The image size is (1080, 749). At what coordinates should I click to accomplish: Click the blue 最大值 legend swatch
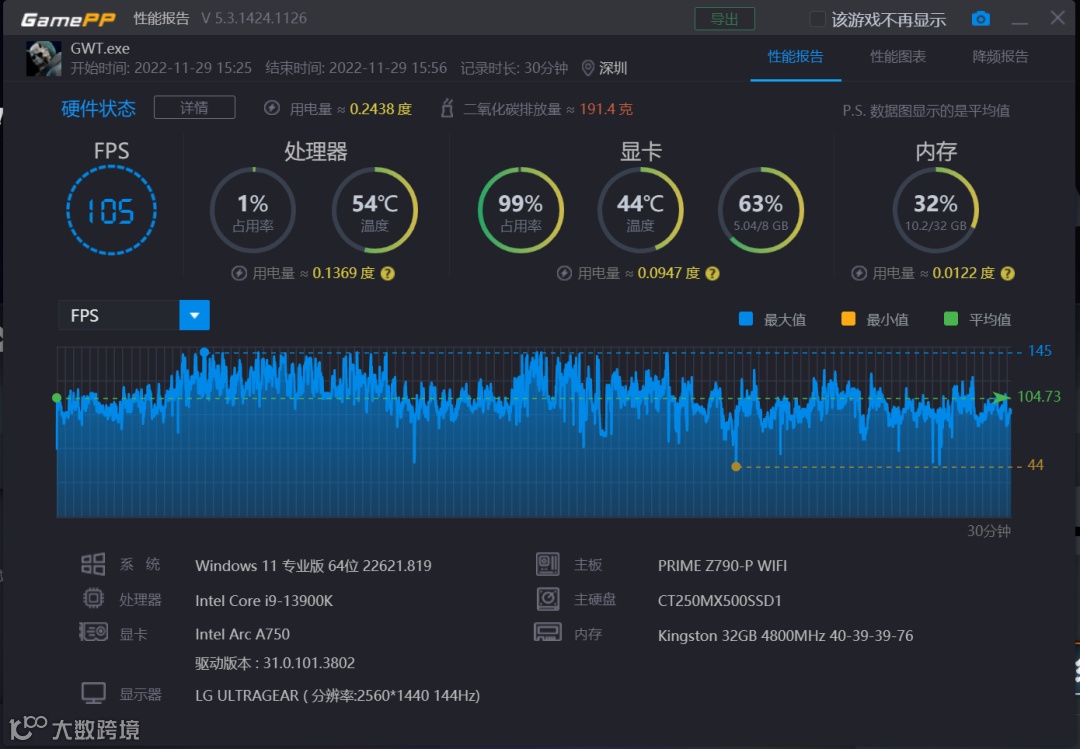coord(746,319)
